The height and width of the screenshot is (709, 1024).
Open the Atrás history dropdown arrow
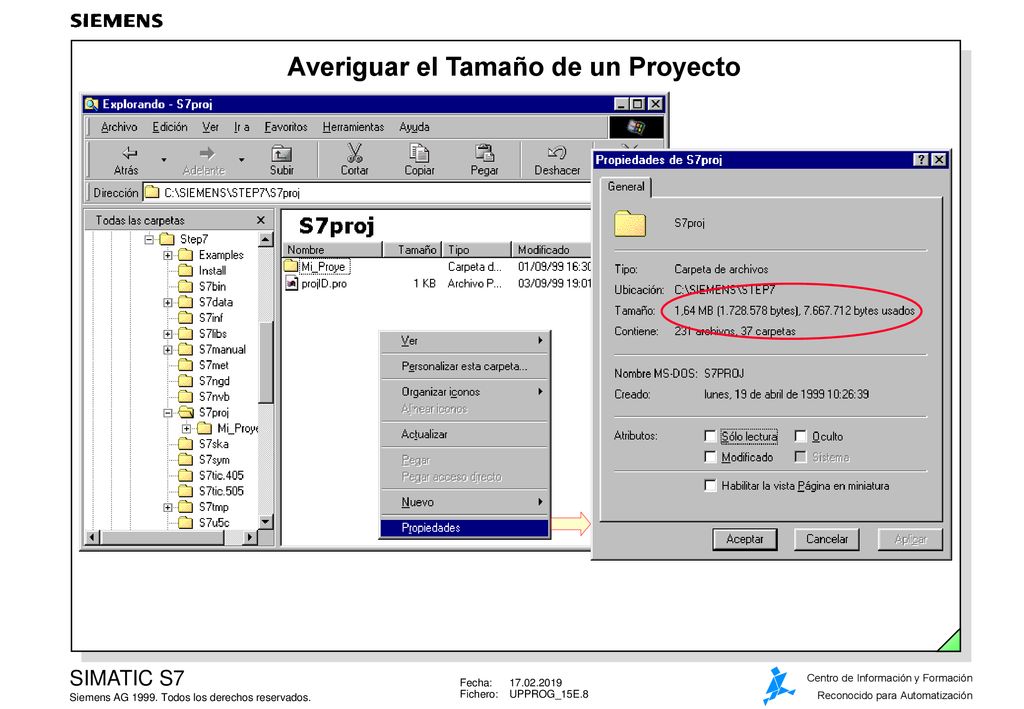164,159
